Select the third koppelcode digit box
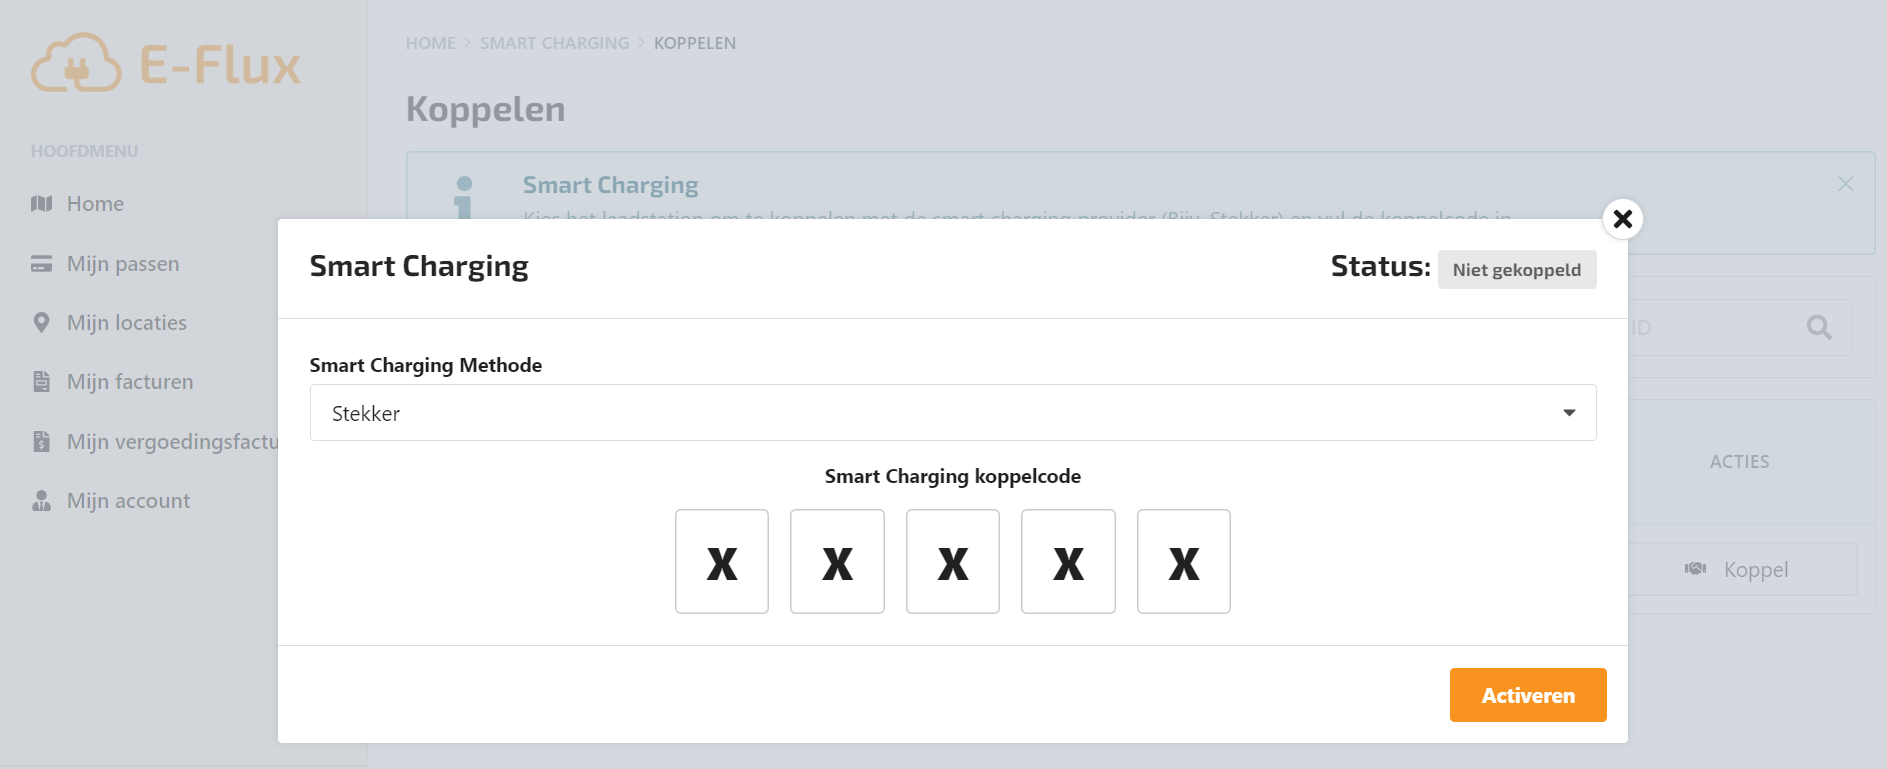 click(952, 562)
